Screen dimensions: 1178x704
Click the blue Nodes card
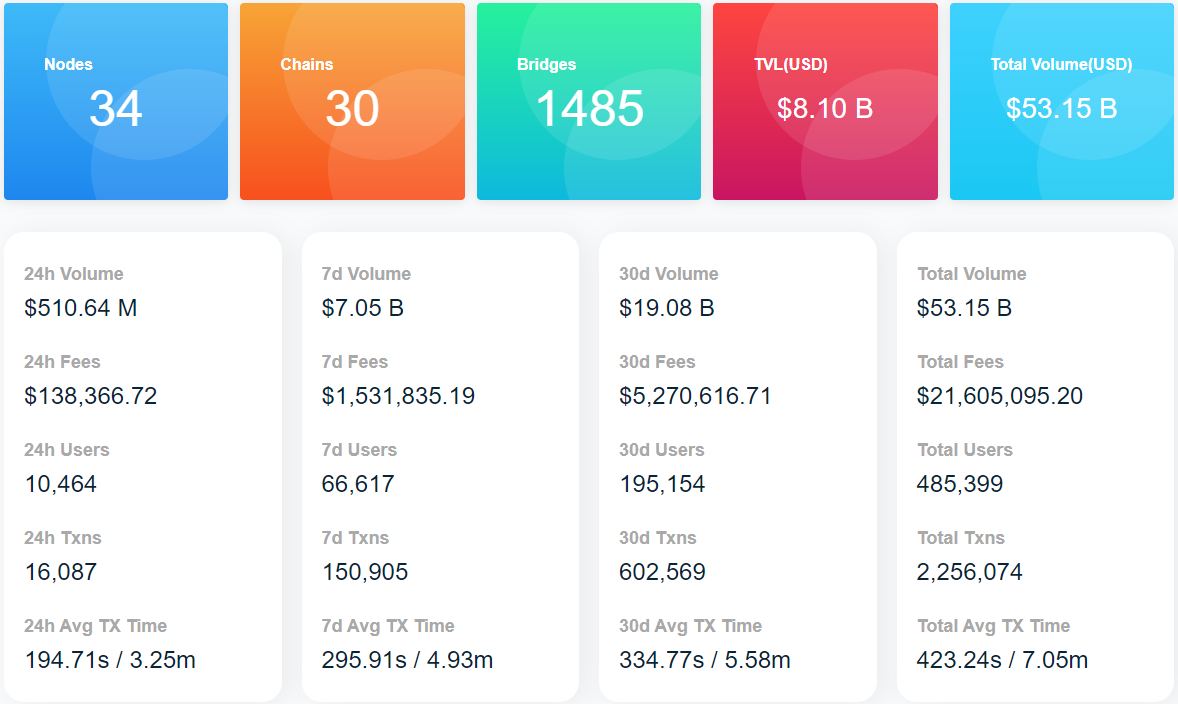[x=116, y=101]
